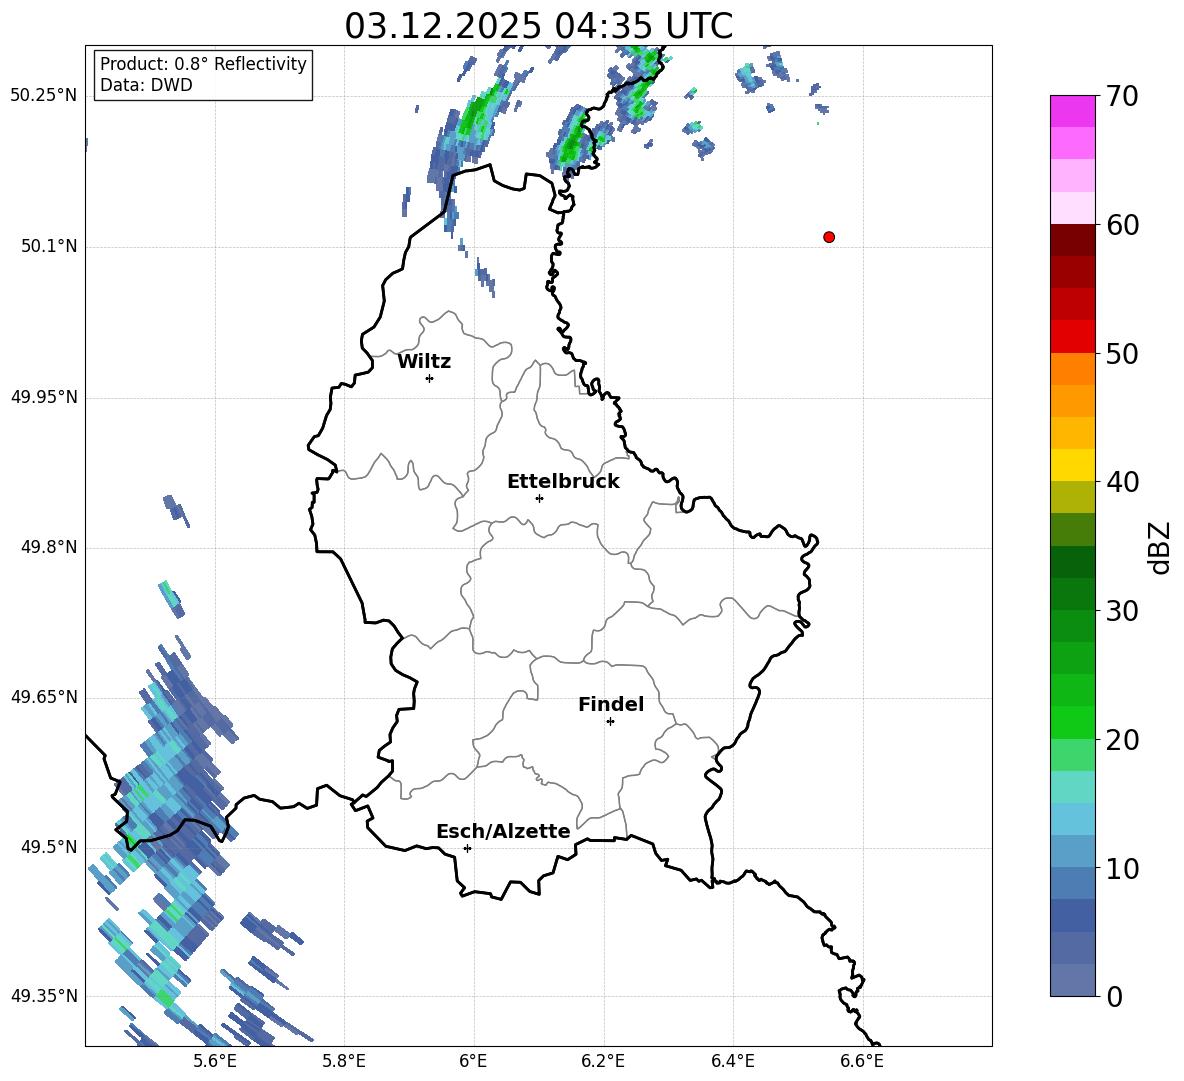Click the Ettelbruck station cross marker

coord(539,498)
